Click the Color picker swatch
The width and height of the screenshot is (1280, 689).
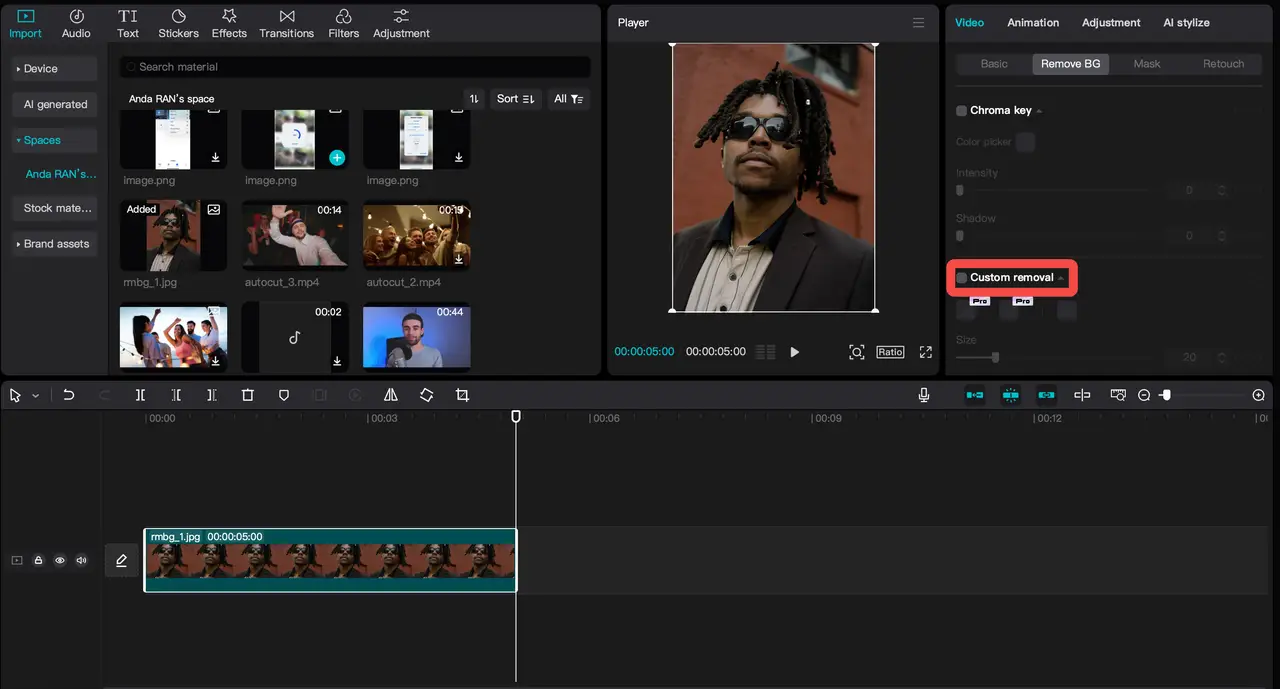coord(1025,142)
